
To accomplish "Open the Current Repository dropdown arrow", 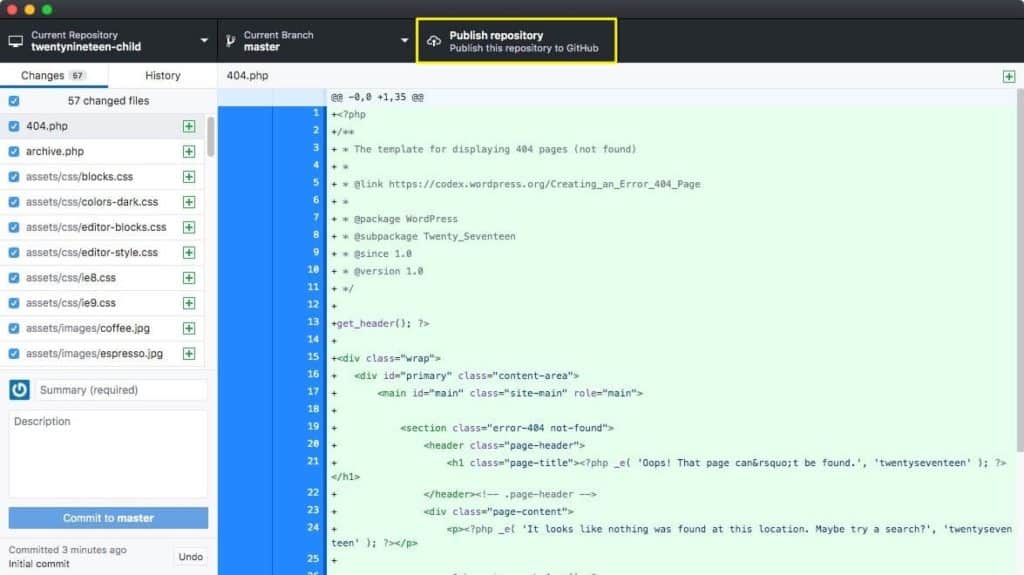I will coord(204,41).
